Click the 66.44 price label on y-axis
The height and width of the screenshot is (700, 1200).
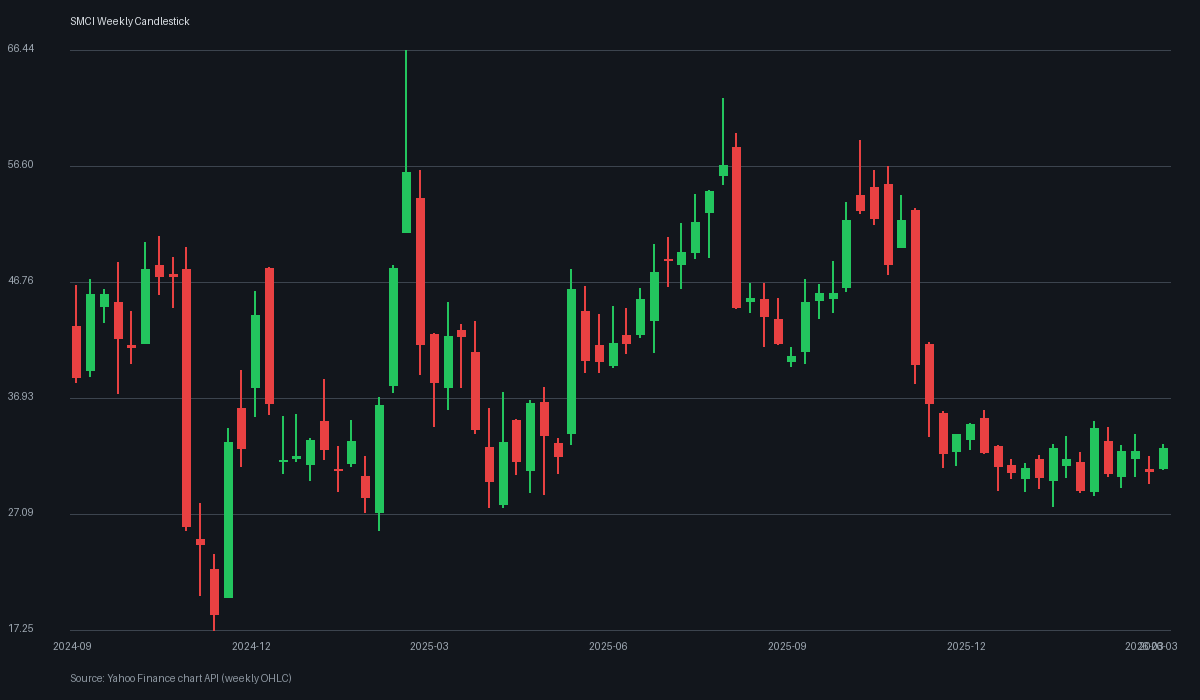21,49
